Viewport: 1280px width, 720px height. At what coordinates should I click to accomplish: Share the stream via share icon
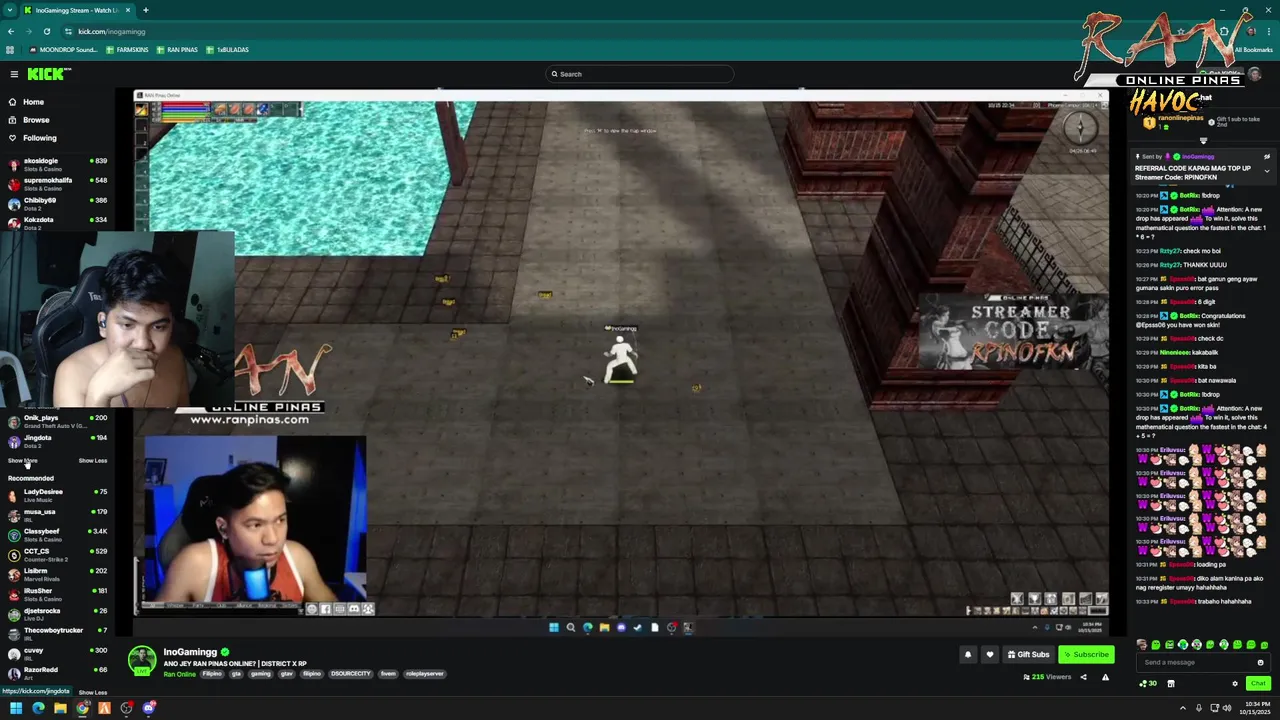click(x=1083, y=677)
